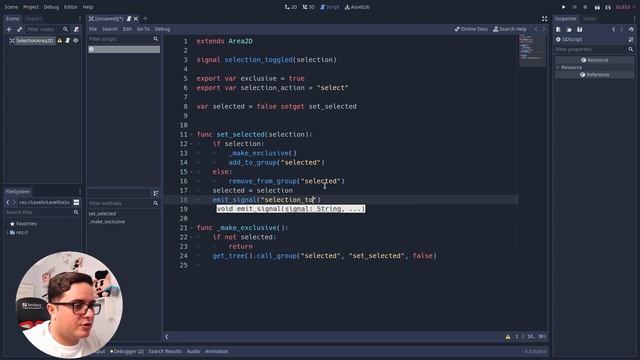
Task: Fold the _make_exclusive function at line 21
Action: [191, 228]
